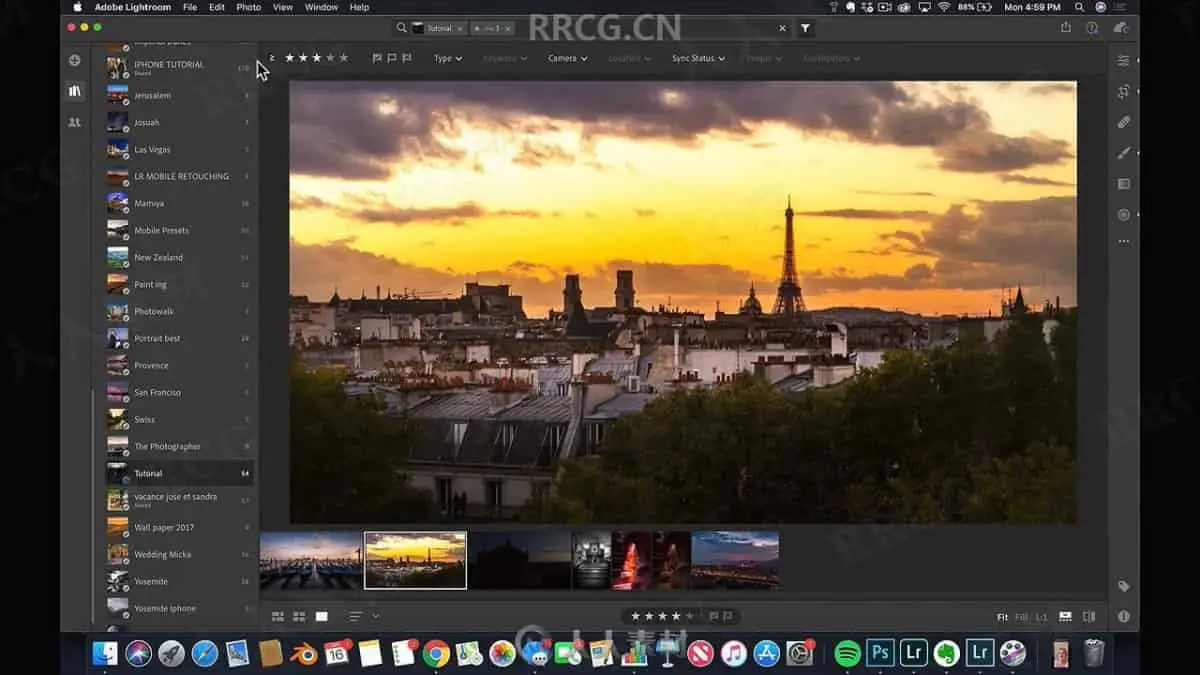Select the Brush adjustment tool

pyautogui.click(x=1123, y=153)
